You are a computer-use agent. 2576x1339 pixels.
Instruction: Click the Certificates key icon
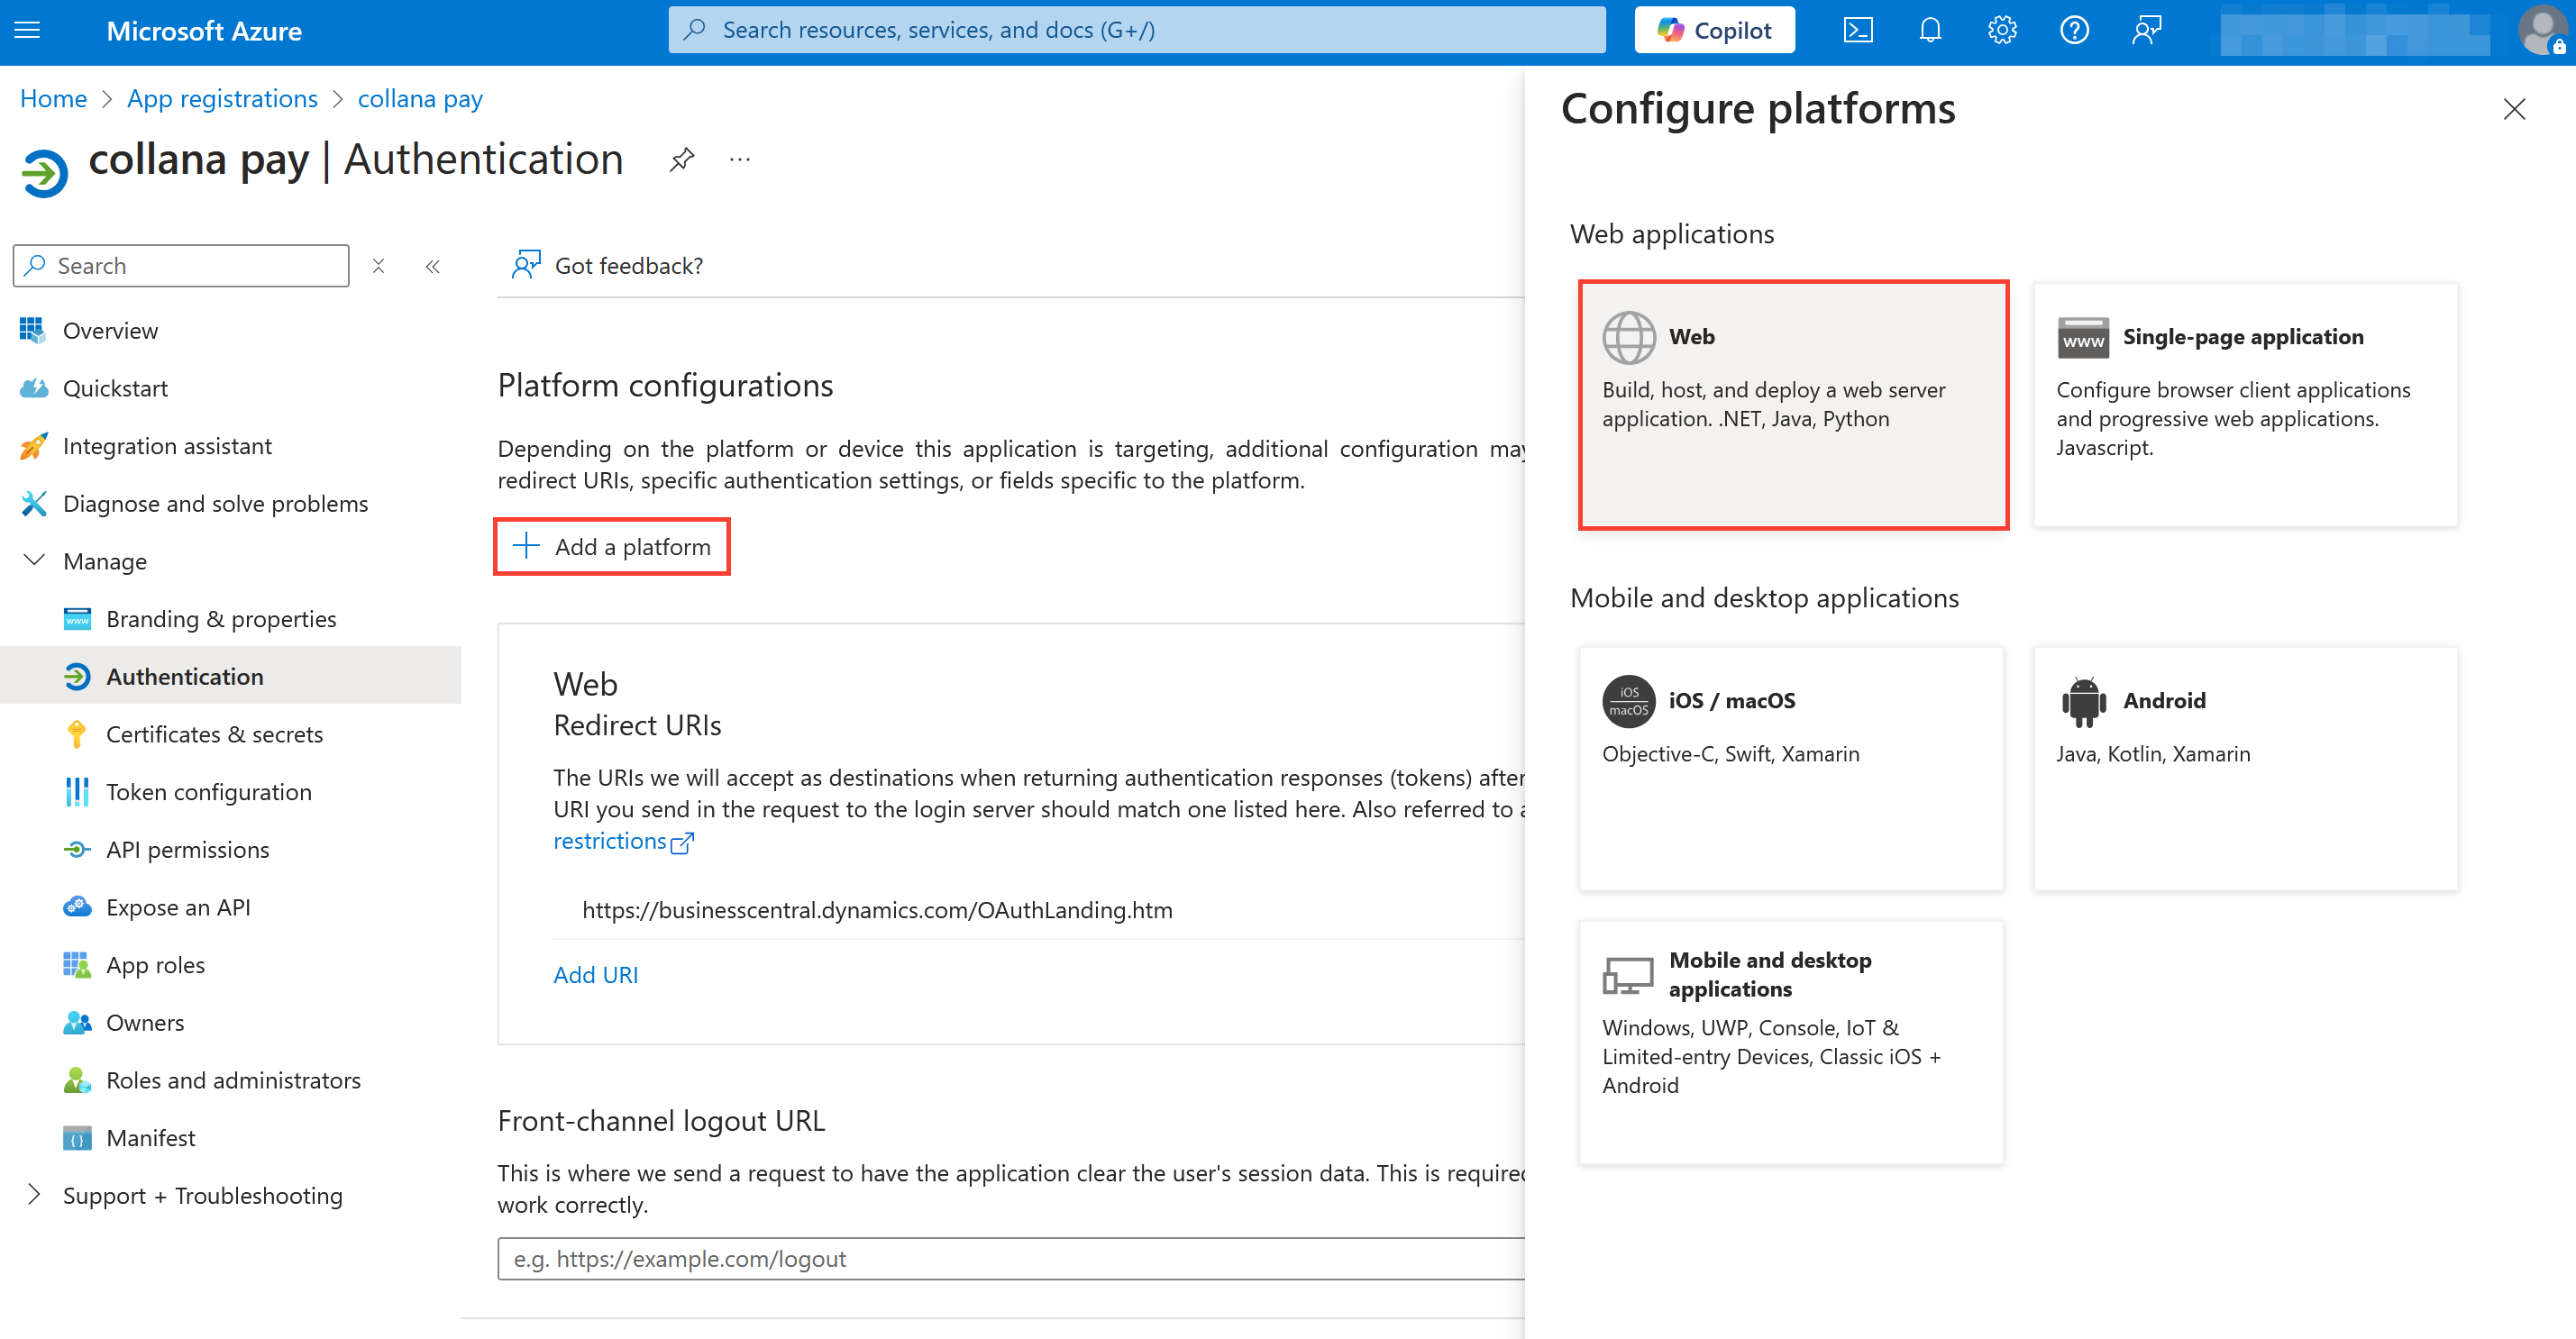[76, 734]
